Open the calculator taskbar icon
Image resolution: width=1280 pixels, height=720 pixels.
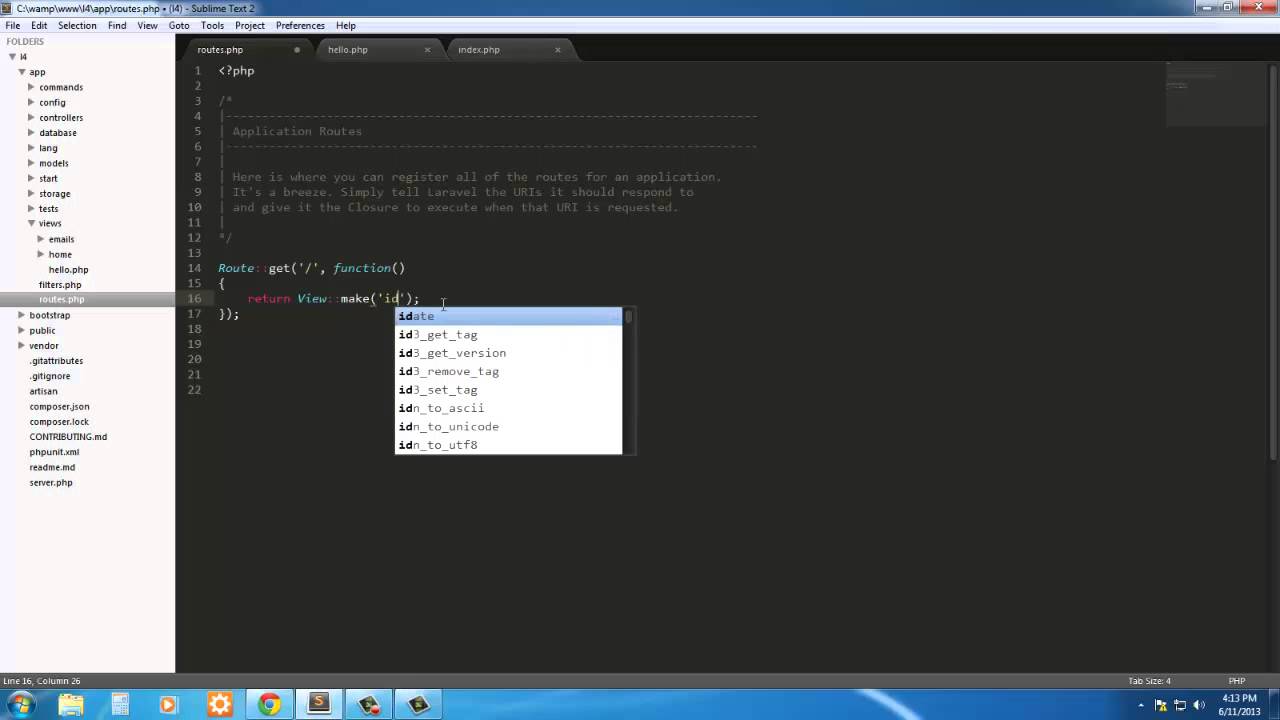(x=120, y=705)
